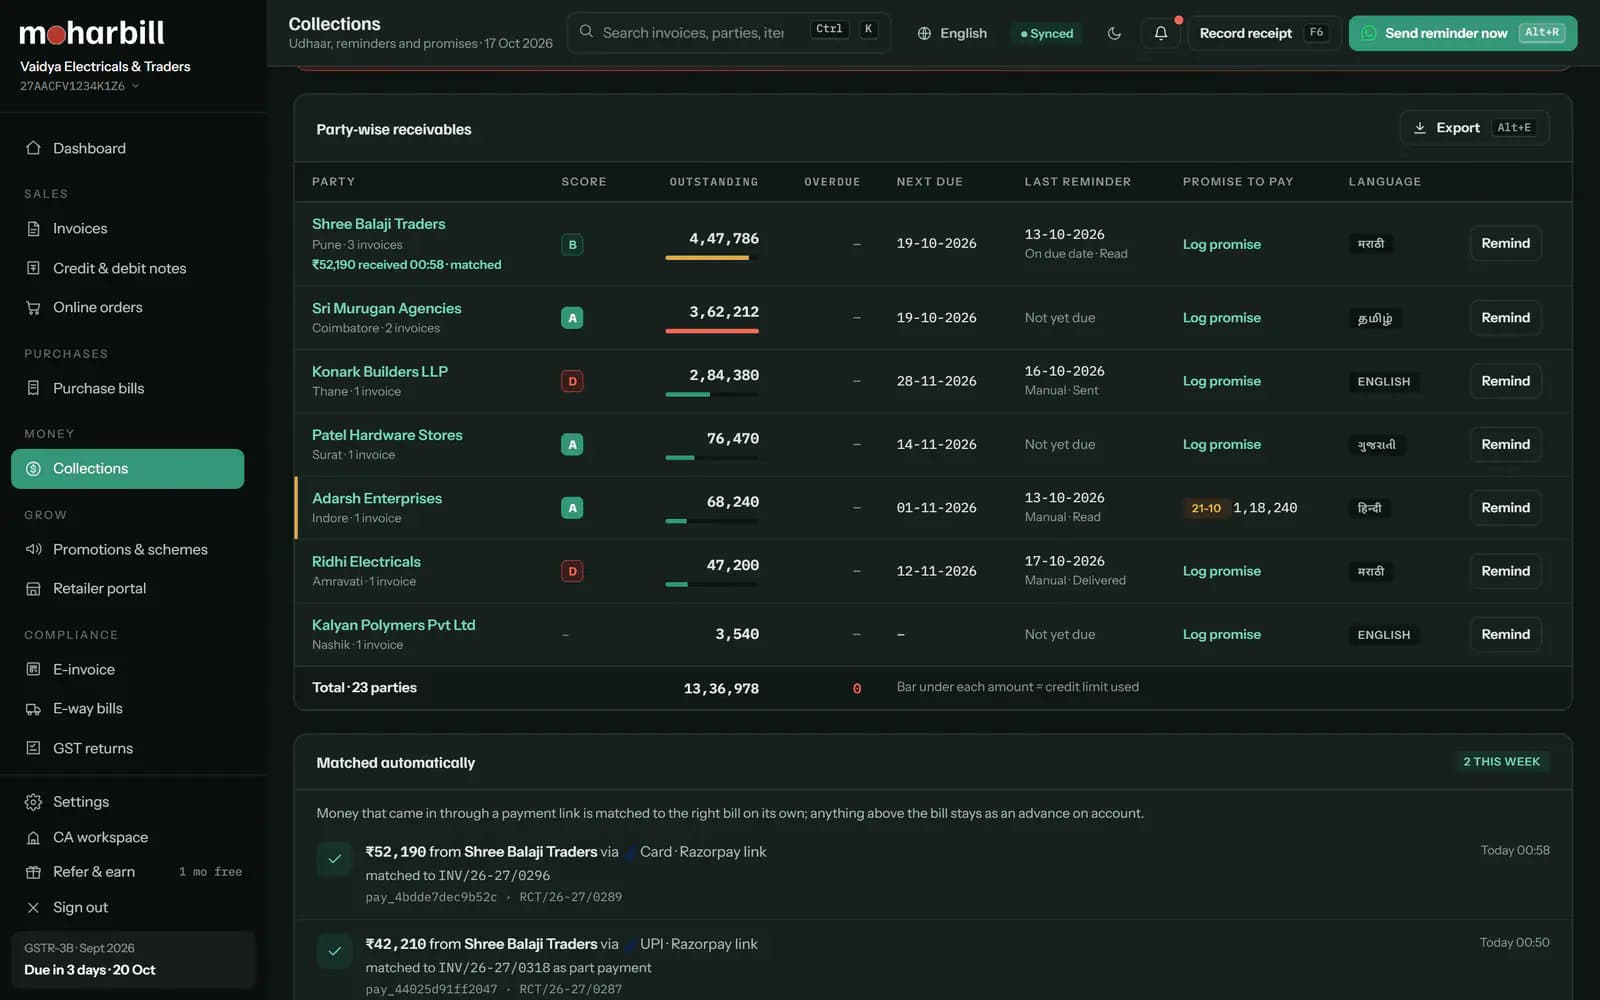Click 2 THIS WEEK badge
1600x1000 pixels.
point(1501,762)
